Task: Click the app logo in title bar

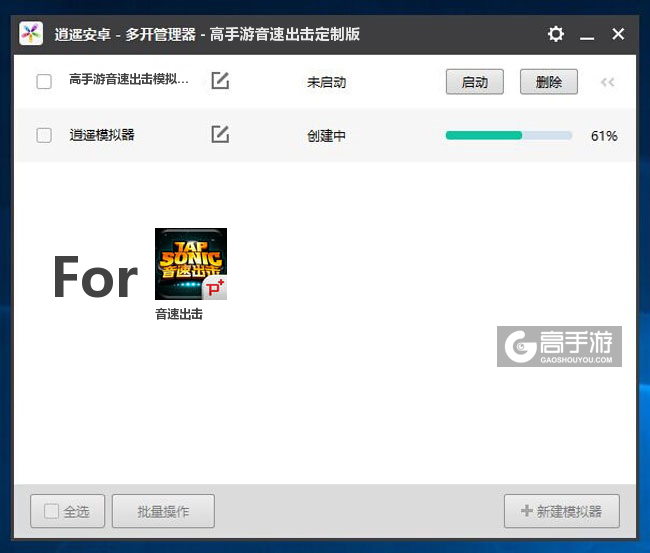Action: pos(31,34)
